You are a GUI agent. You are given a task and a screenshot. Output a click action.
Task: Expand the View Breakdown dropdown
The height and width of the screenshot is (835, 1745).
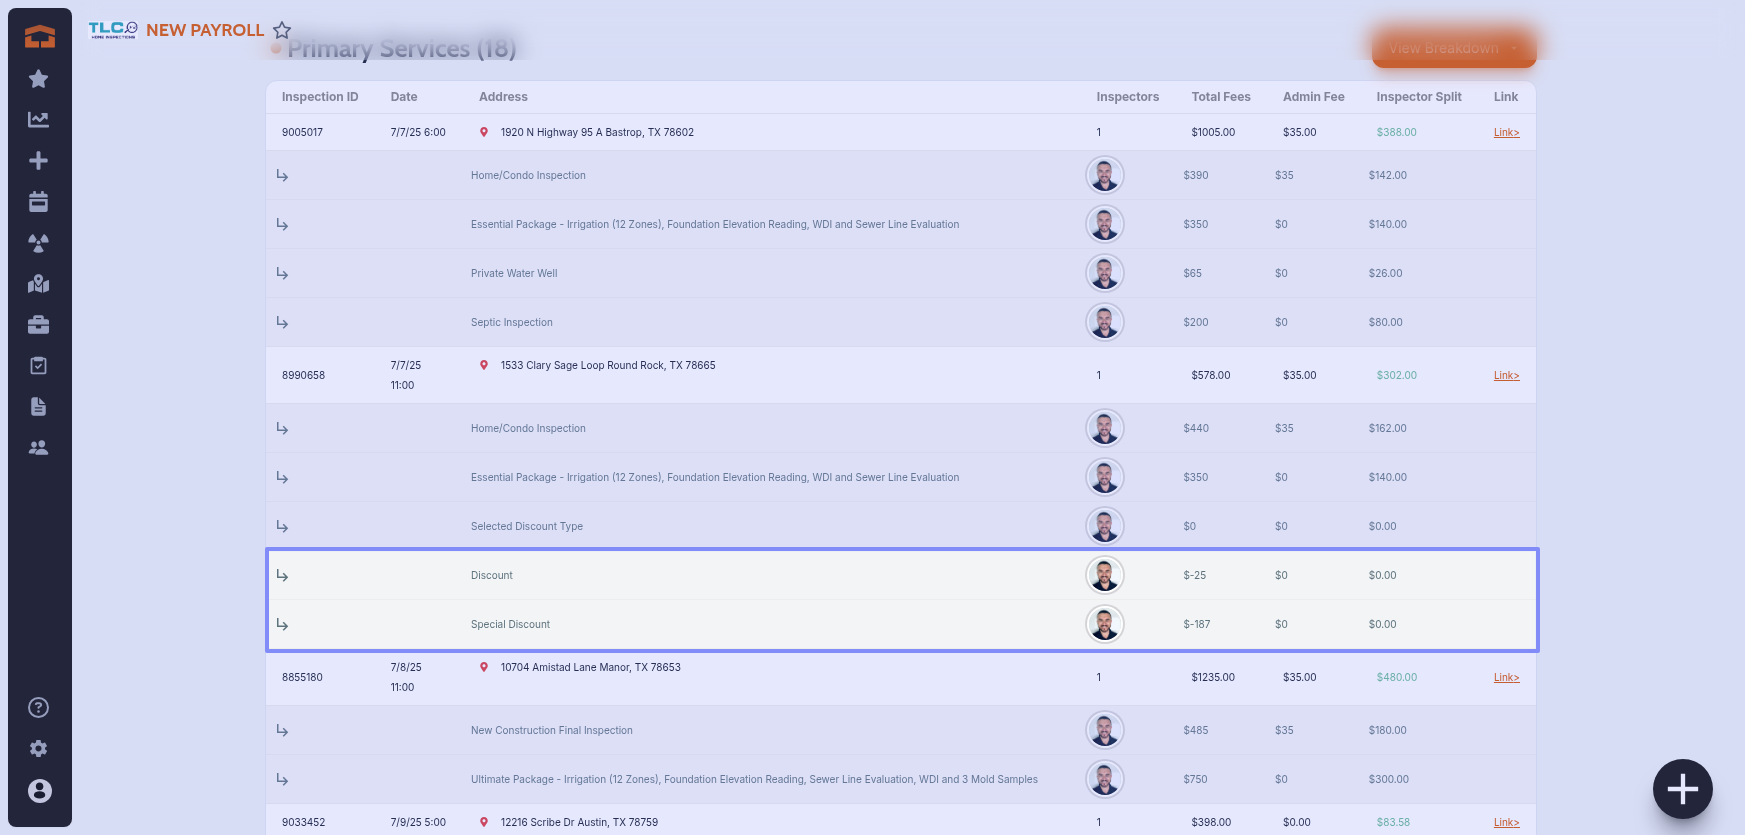(x=1453, y=48)
